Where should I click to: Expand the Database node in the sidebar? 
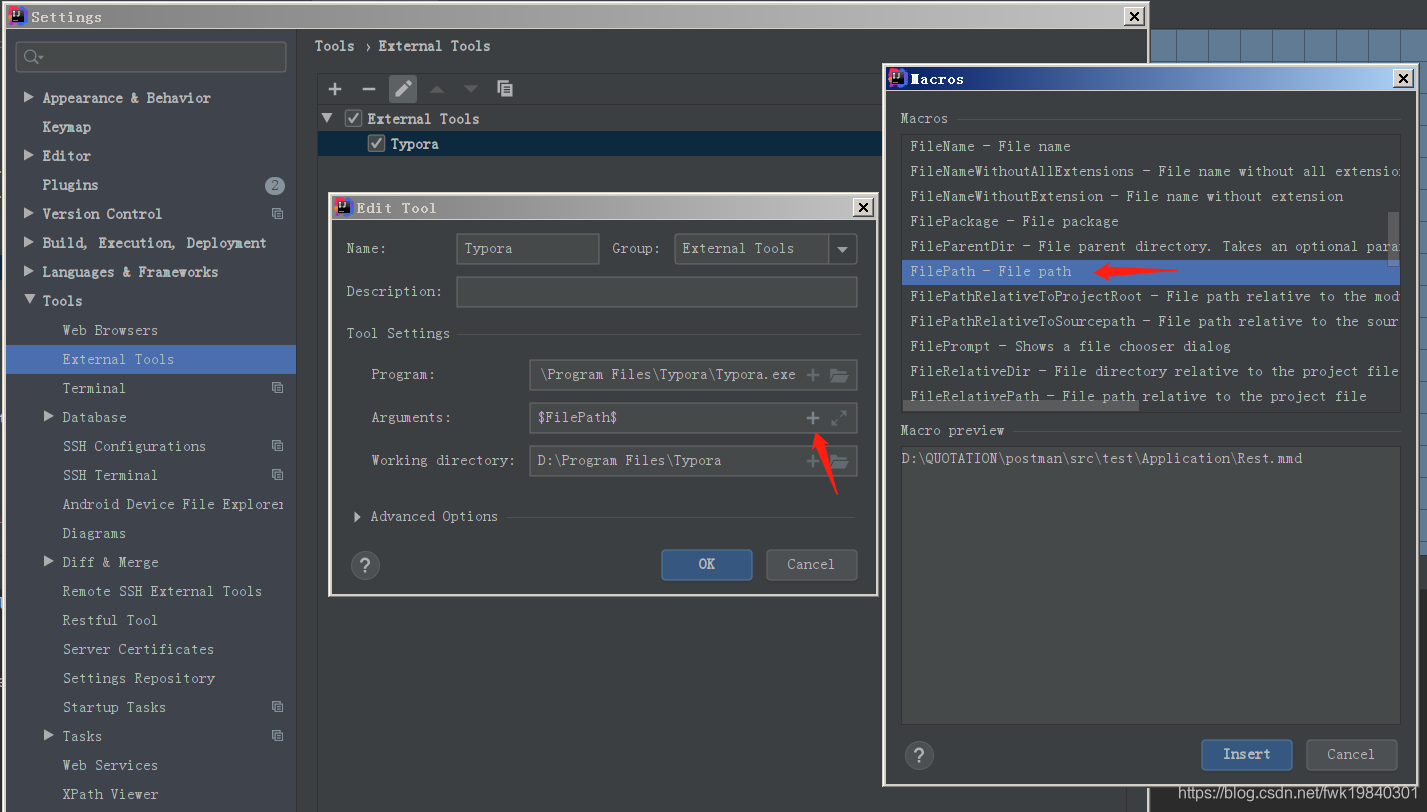click(x=48, y=417)
